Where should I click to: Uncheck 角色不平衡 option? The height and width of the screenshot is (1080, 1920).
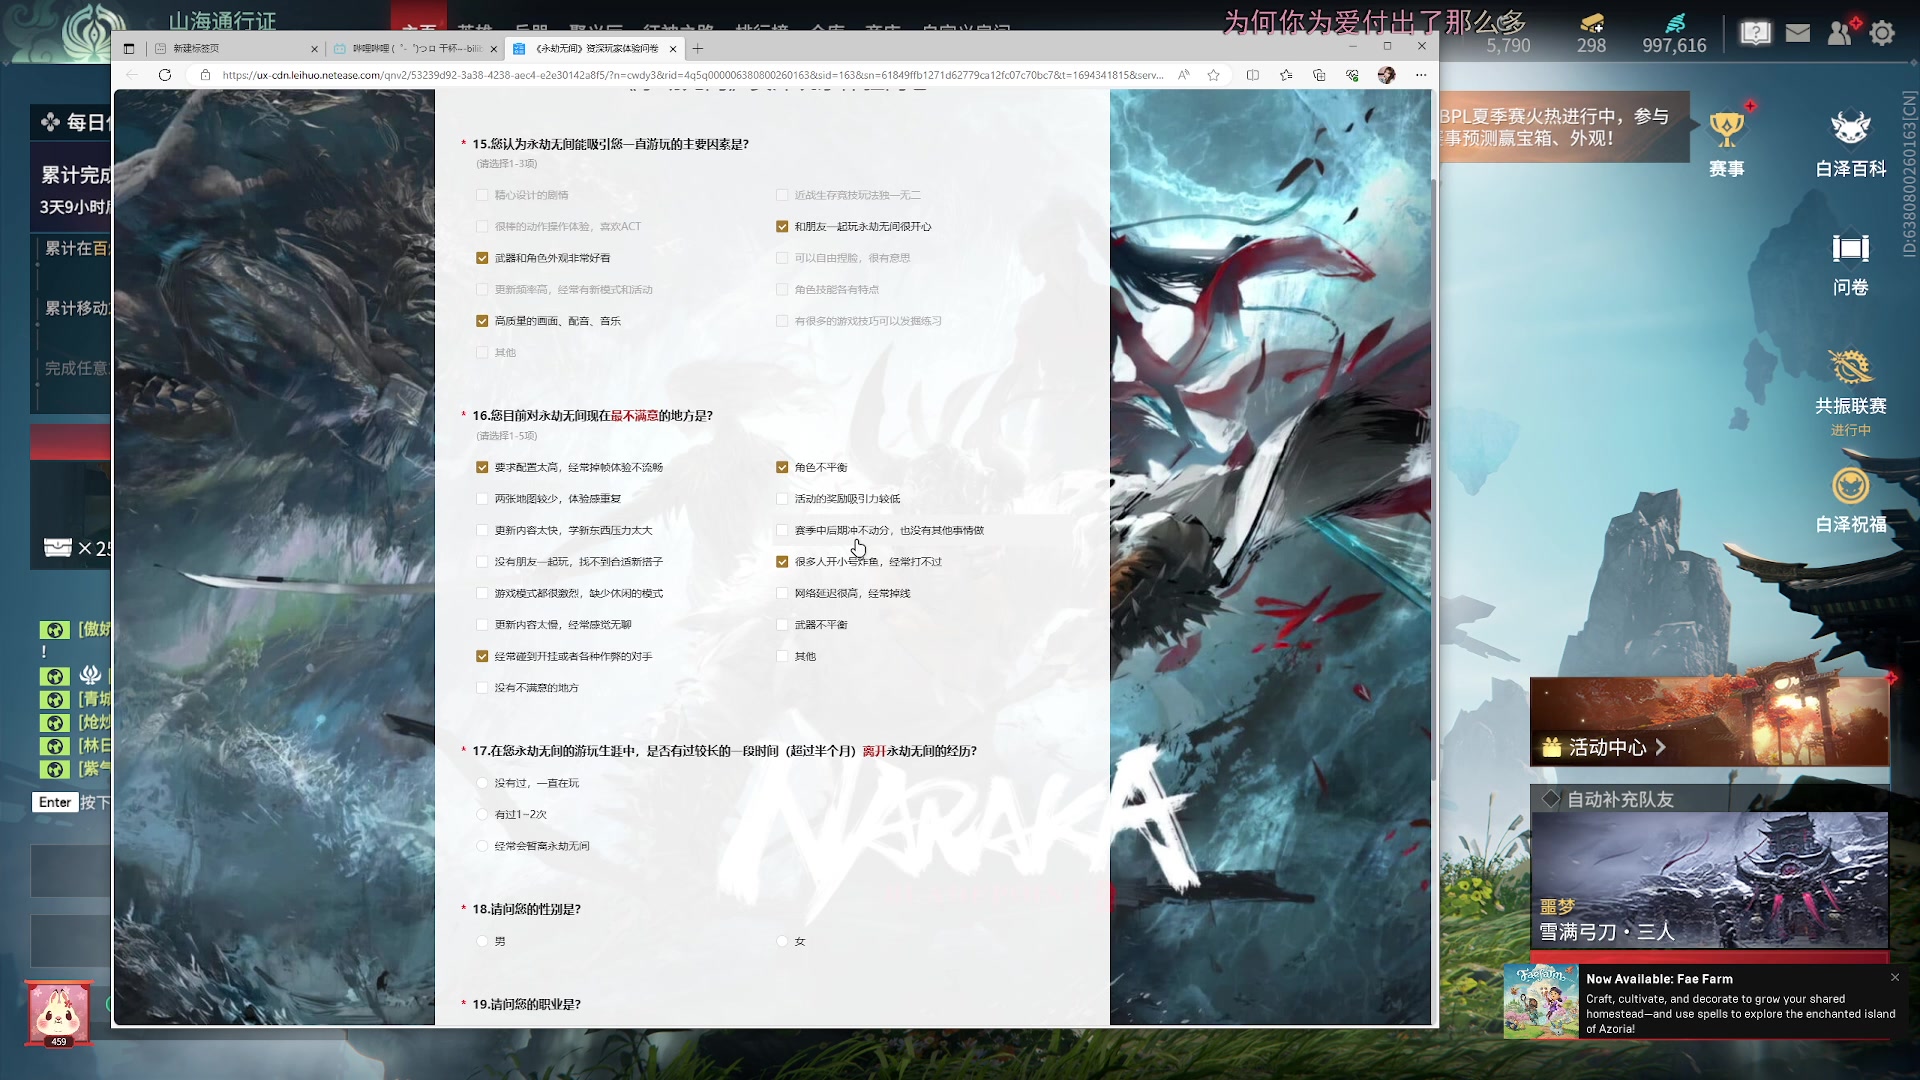point(782,467)
